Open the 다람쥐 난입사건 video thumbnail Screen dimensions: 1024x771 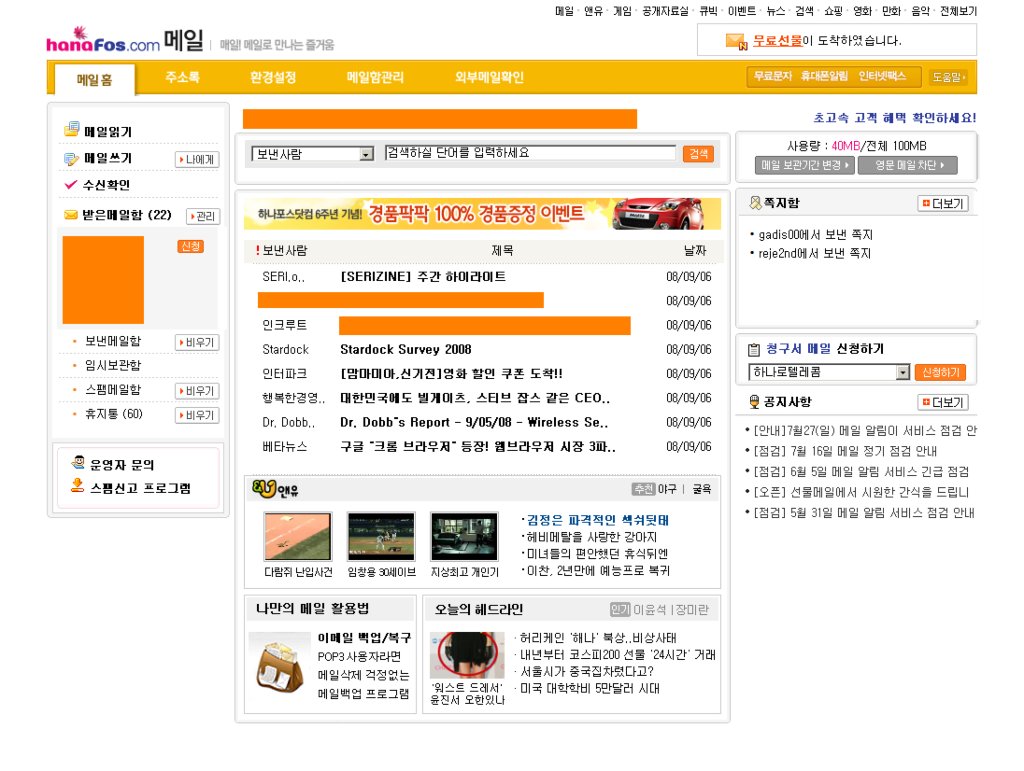298,537
